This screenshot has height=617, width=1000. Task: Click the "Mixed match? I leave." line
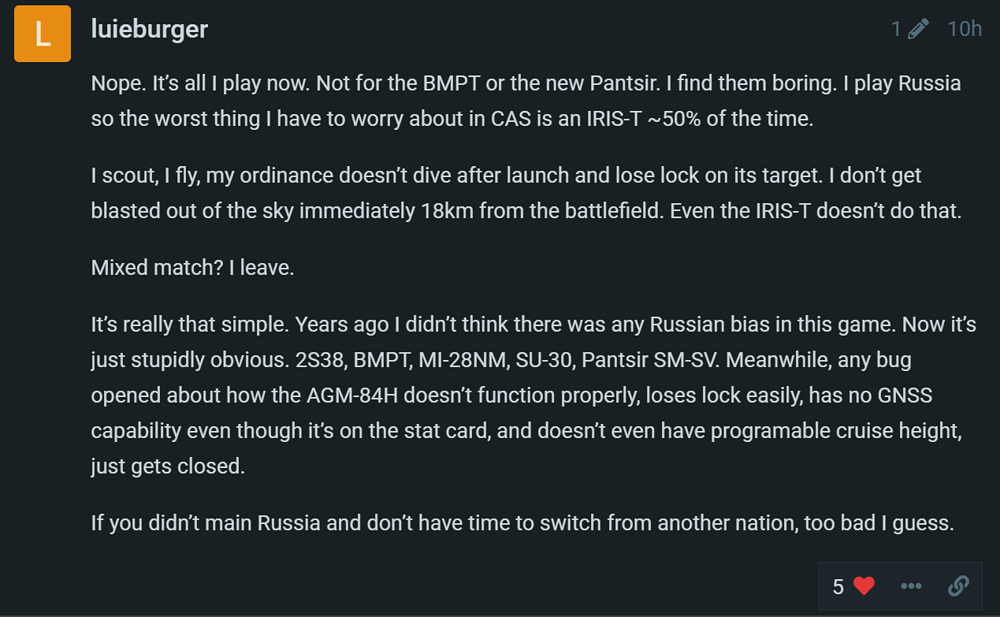tap(178, 268)
